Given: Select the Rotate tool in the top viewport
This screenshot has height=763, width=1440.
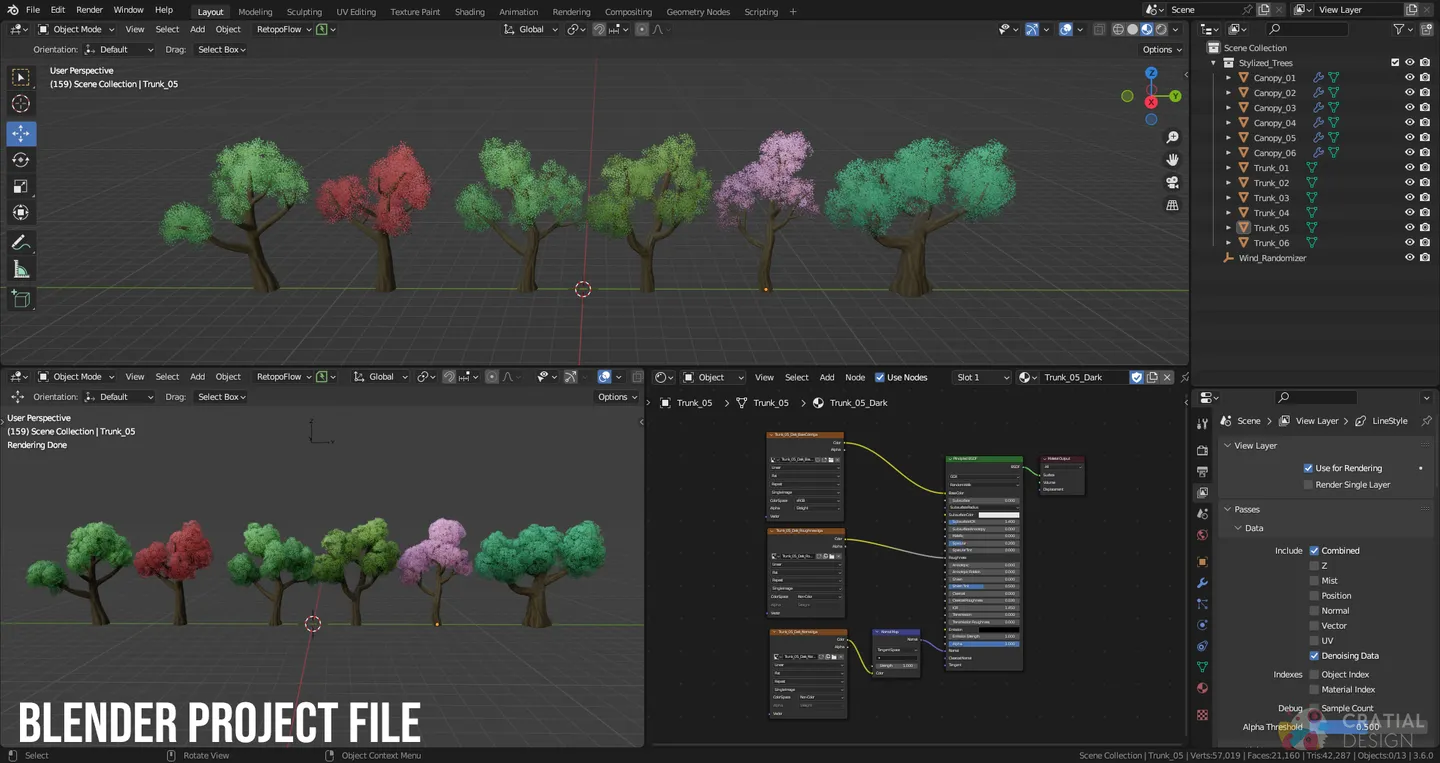Looking at the screenshot, I should pyautogui.click(x=21, y=160).
